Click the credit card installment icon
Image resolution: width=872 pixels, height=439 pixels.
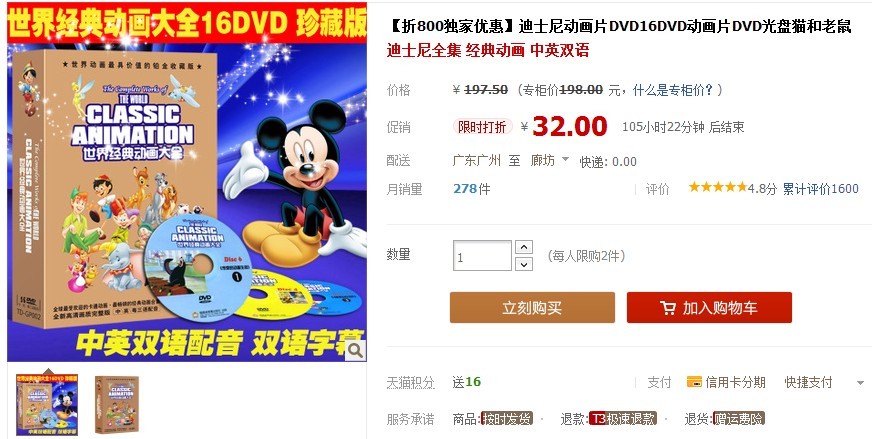[694, 382]
